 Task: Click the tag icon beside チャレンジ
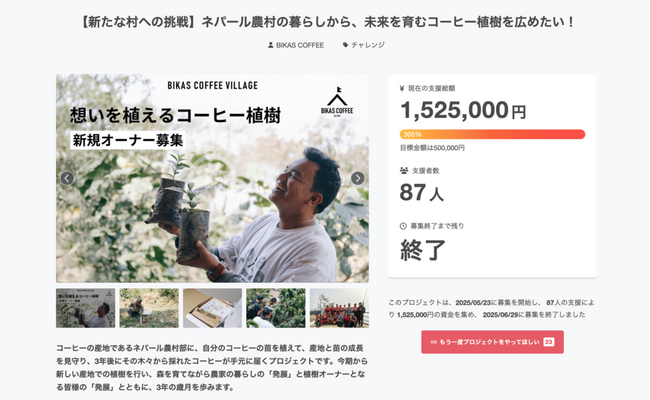(346, 45)
